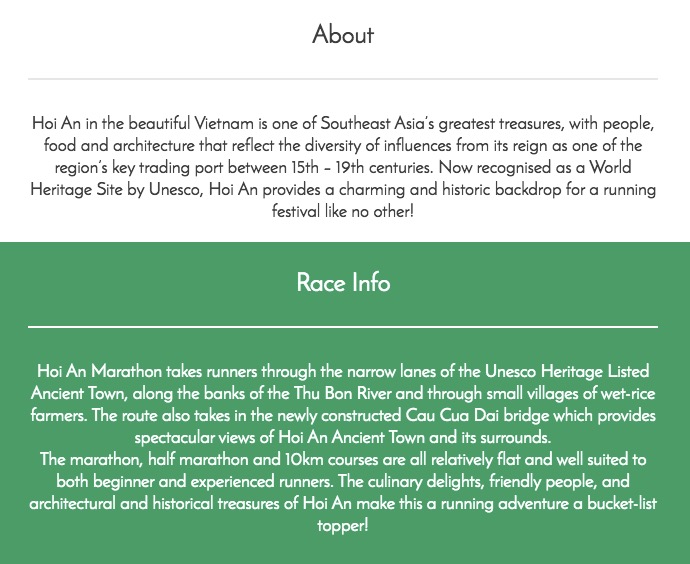The height and width of the screenshot is (564, 690).
Task: Click 'spectacular views of Hoi An Ancient Town'
Action: tap(279, 438)
